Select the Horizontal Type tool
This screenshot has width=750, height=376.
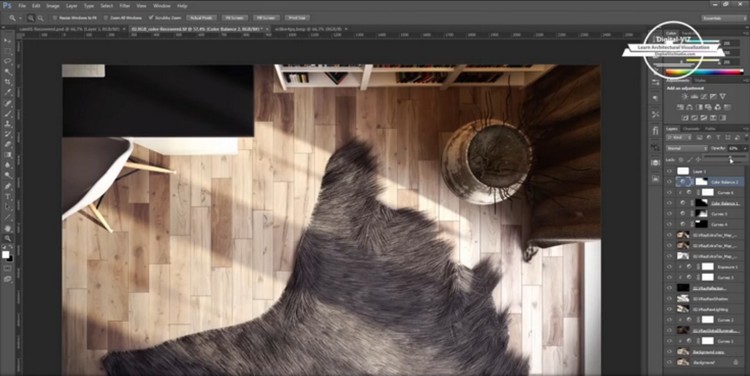coord(8,197)
